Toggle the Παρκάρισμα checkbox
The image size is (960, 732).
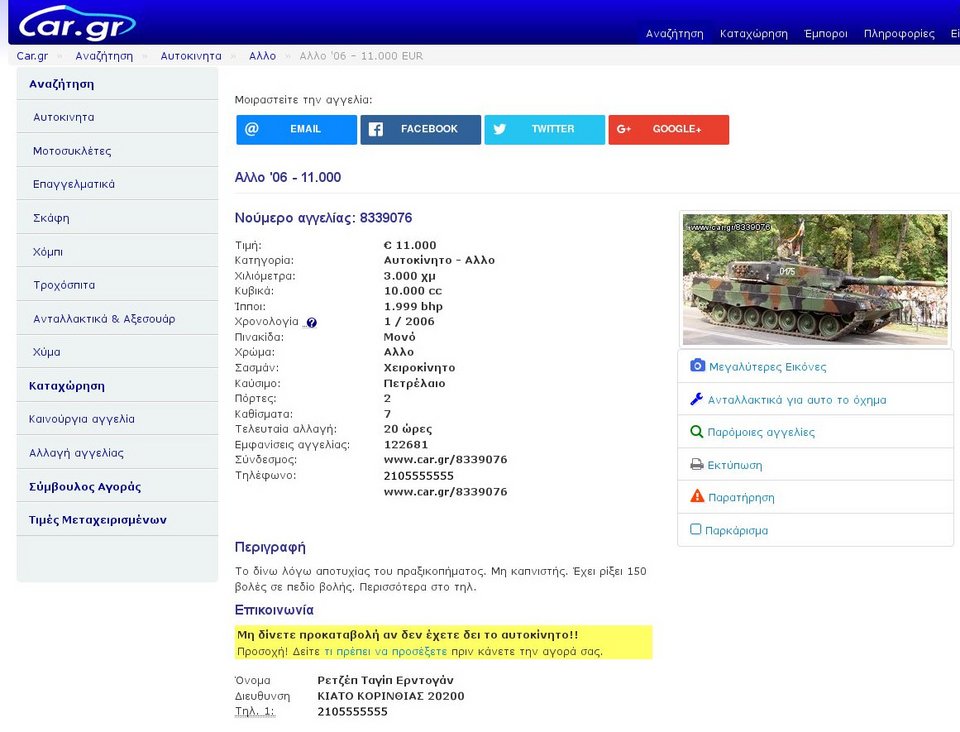point(695,530)
